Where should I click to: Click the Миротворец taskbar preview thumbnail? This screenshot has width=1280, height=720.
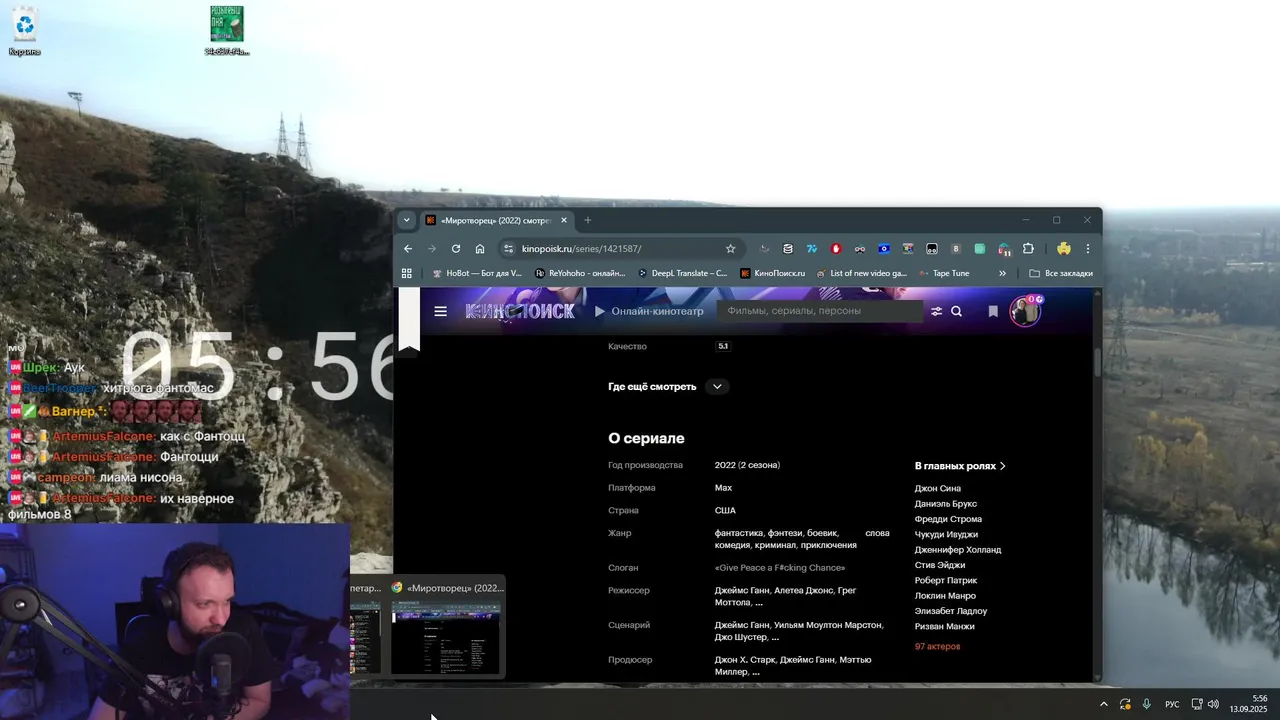click(445, 636)
